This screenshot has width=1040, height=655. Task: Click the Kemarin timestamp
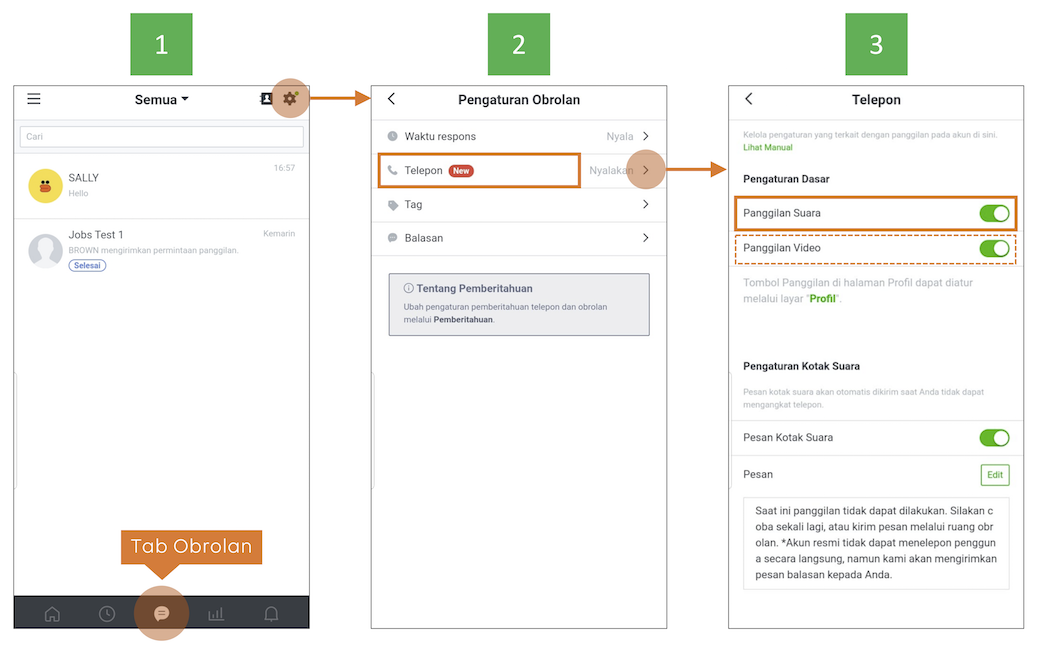click(279, 233)
